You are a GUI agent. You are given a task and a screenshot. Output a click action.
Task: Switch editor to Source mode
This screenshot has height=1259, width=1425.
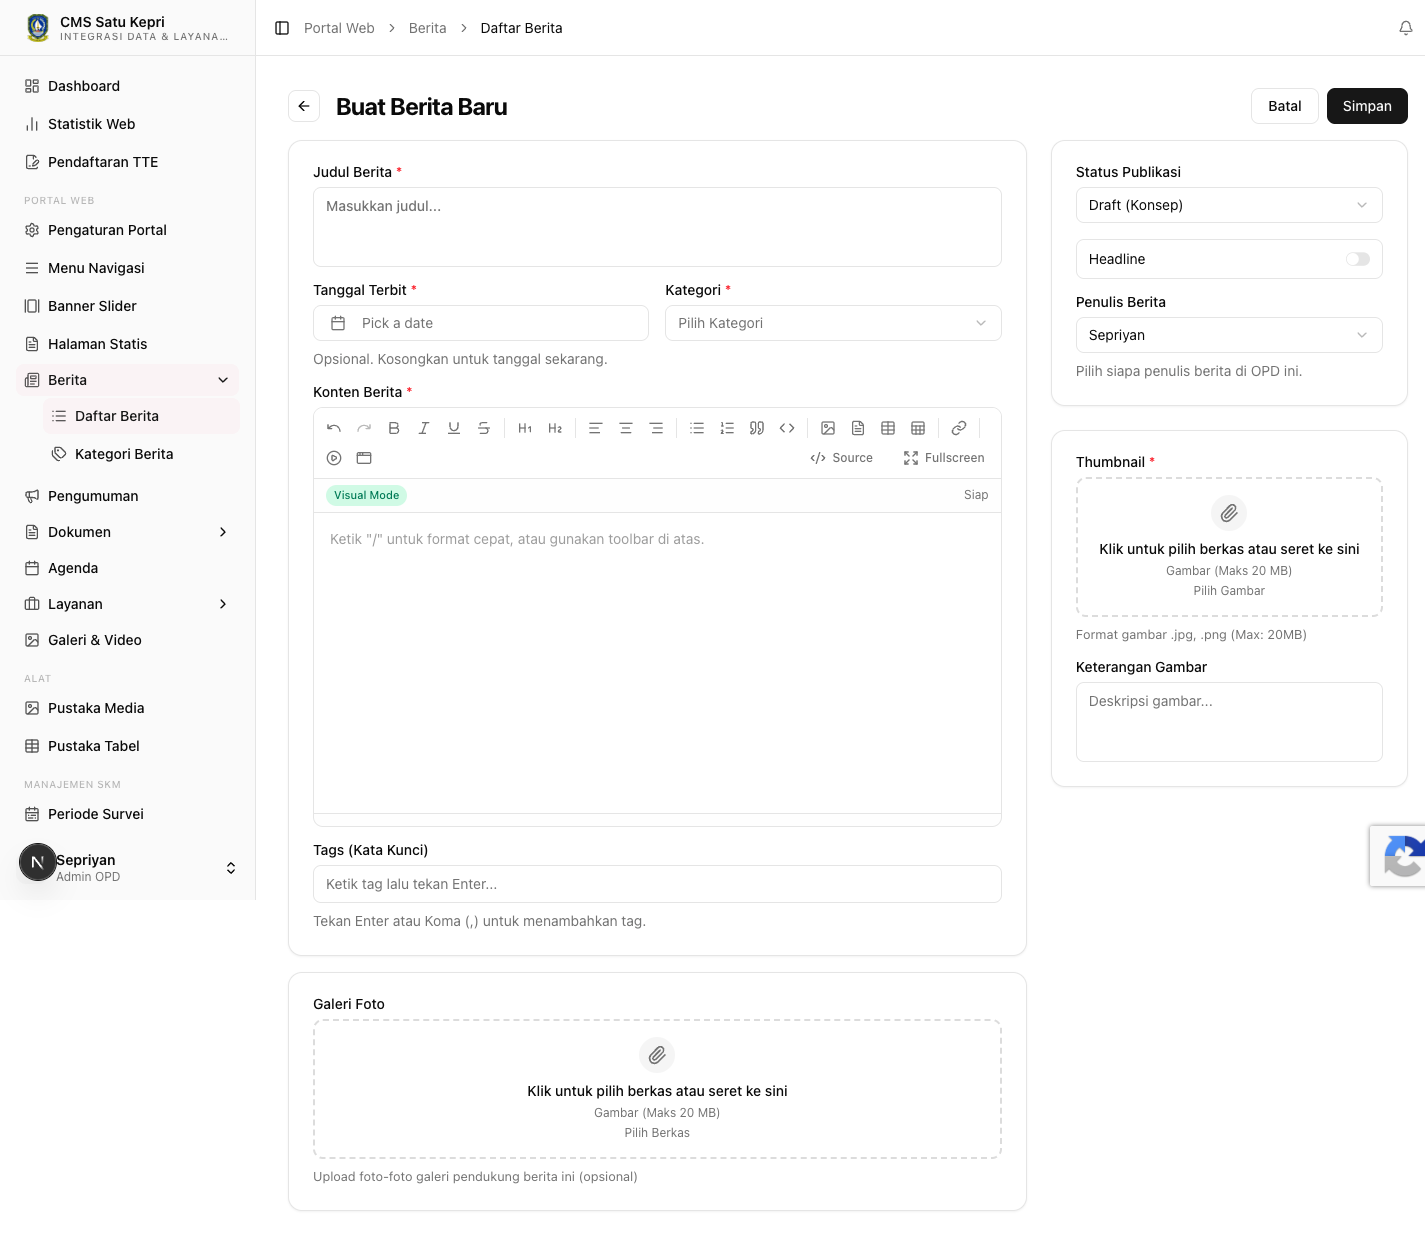pyautogui.click(x=841, y=458)
